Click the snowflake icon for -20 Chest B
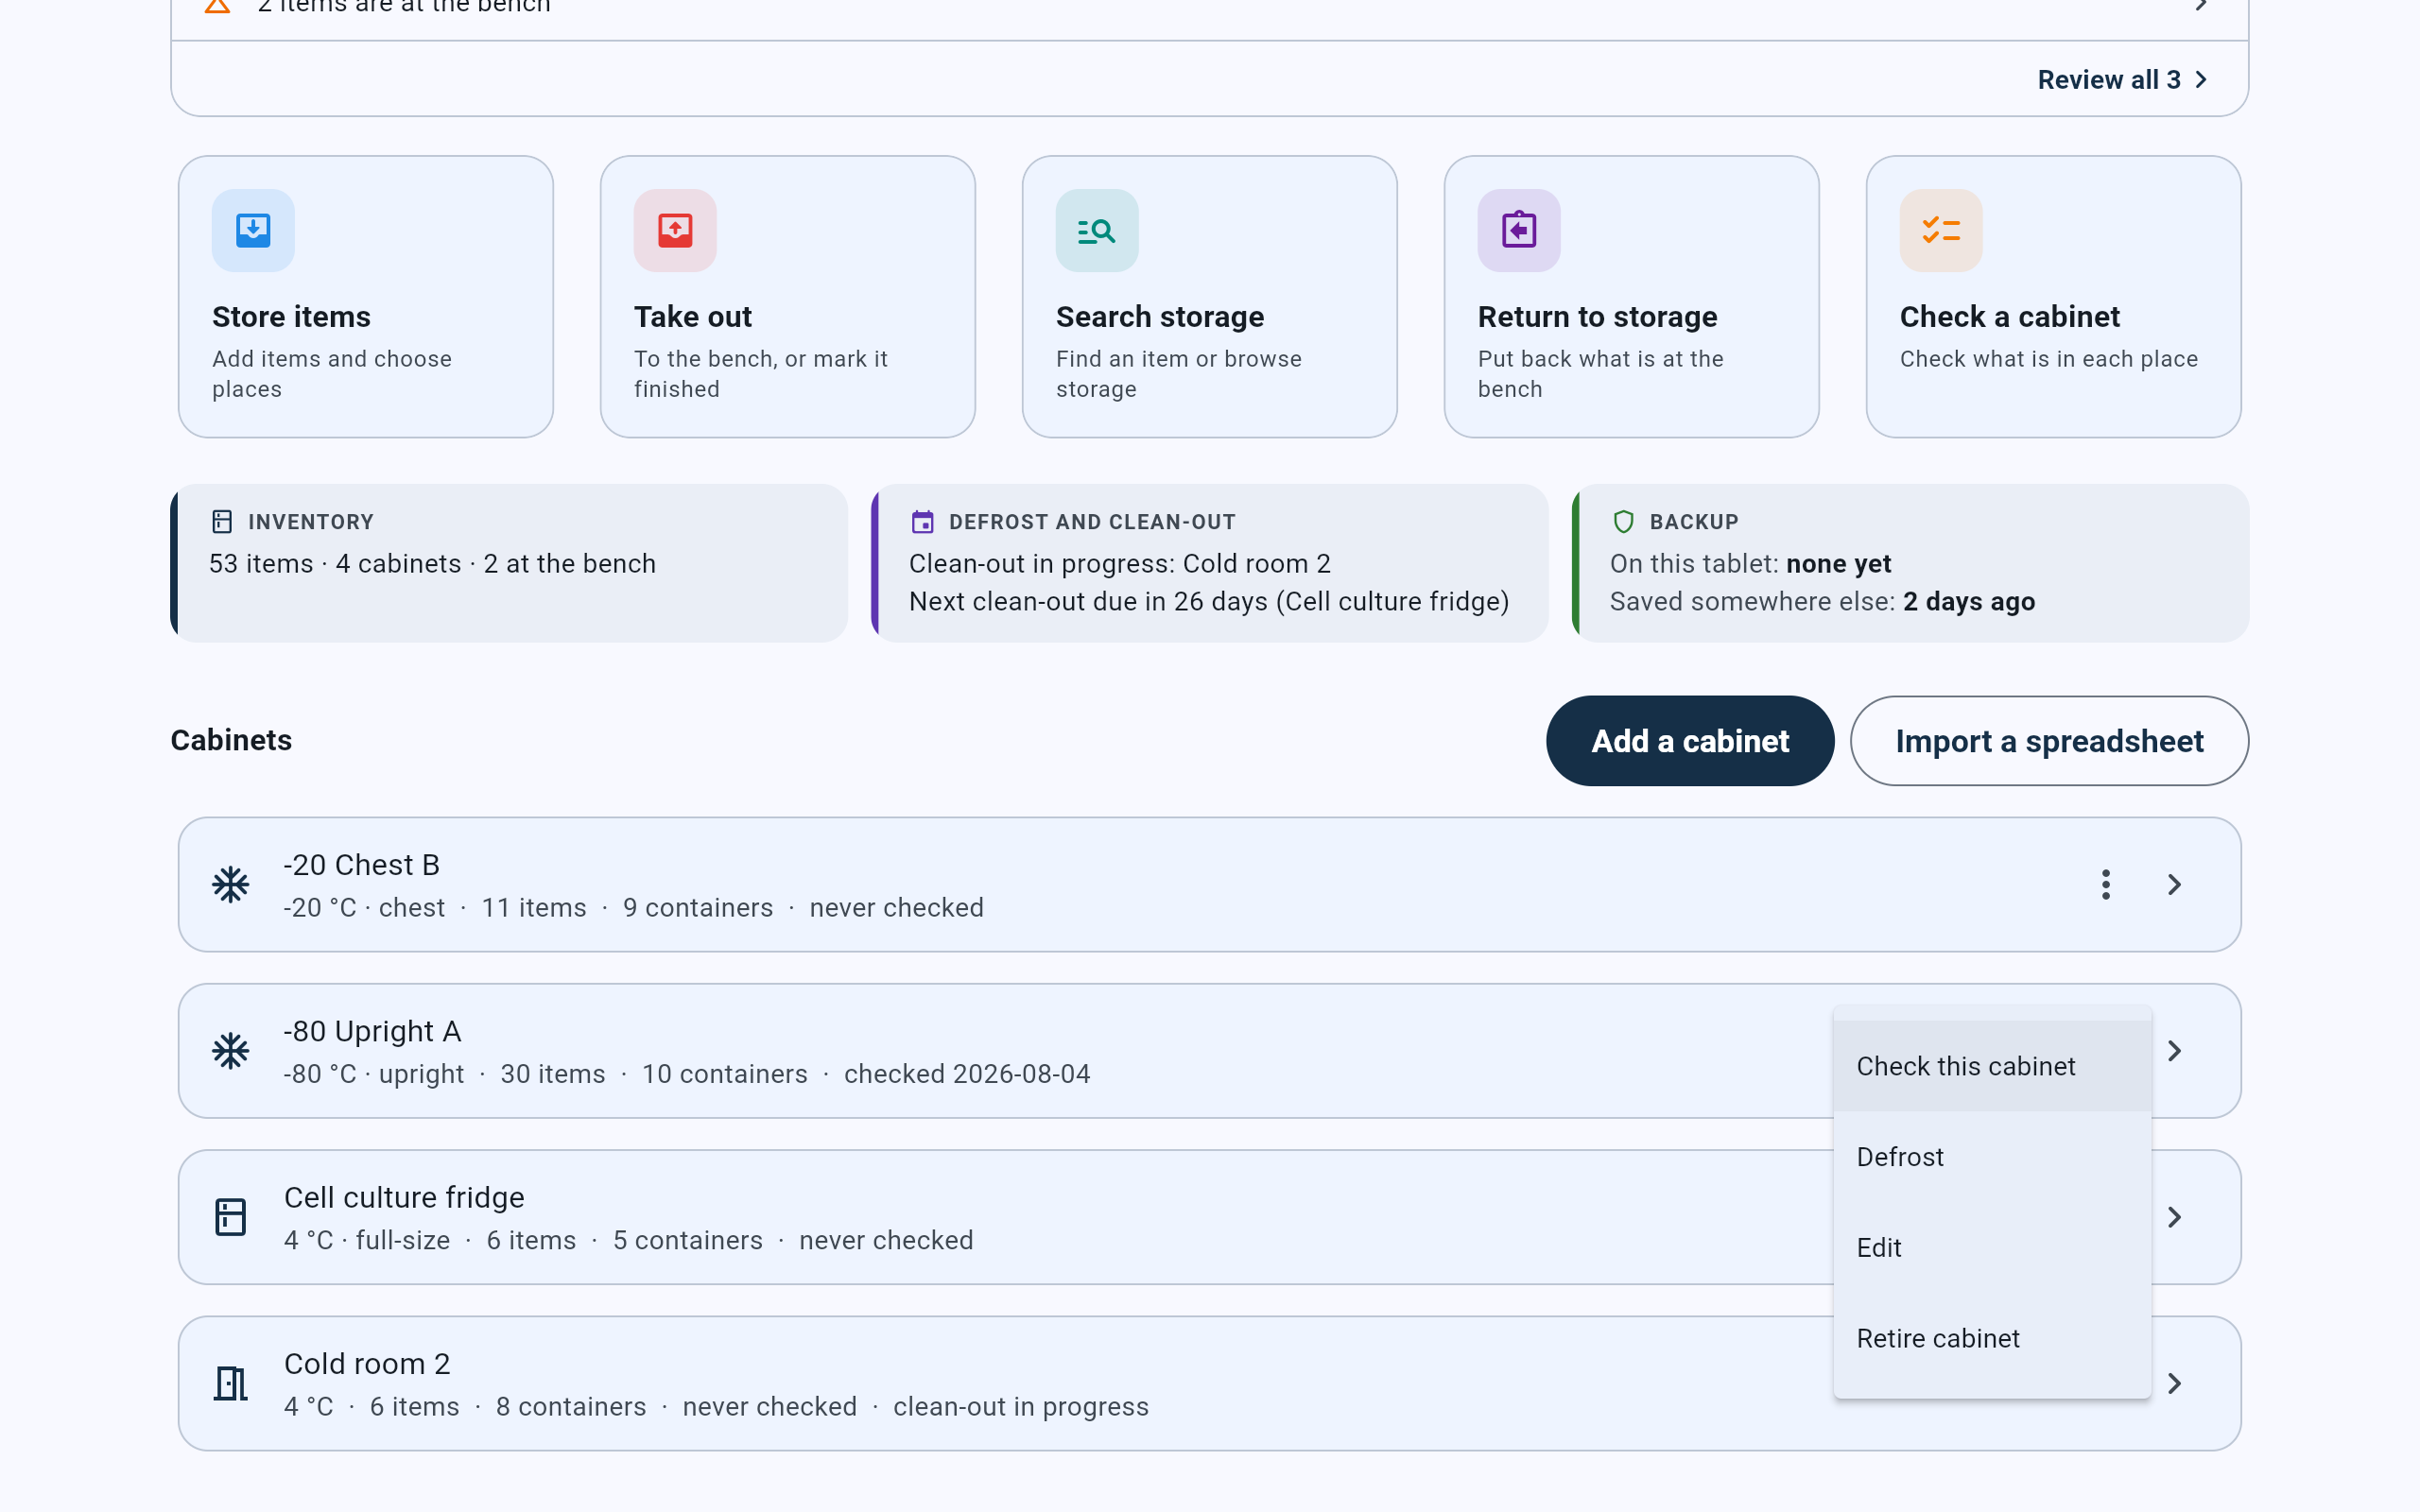This screenshot has height=1512, width=2420. [231, 885]
